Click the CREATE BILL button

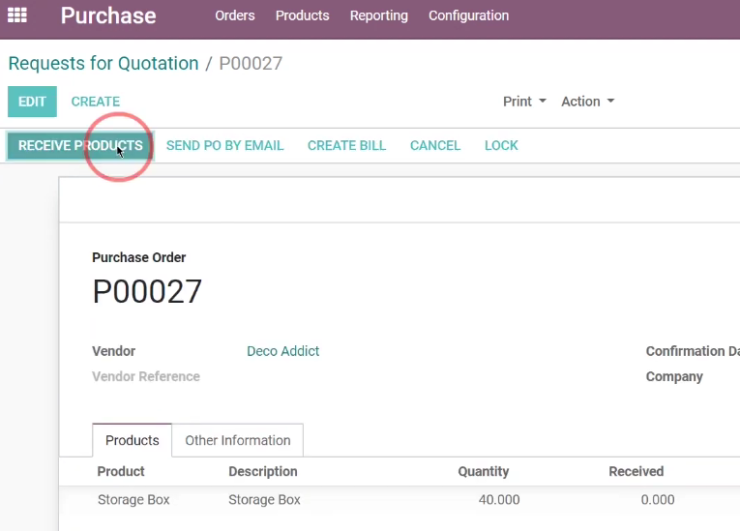tap(346, 145)
